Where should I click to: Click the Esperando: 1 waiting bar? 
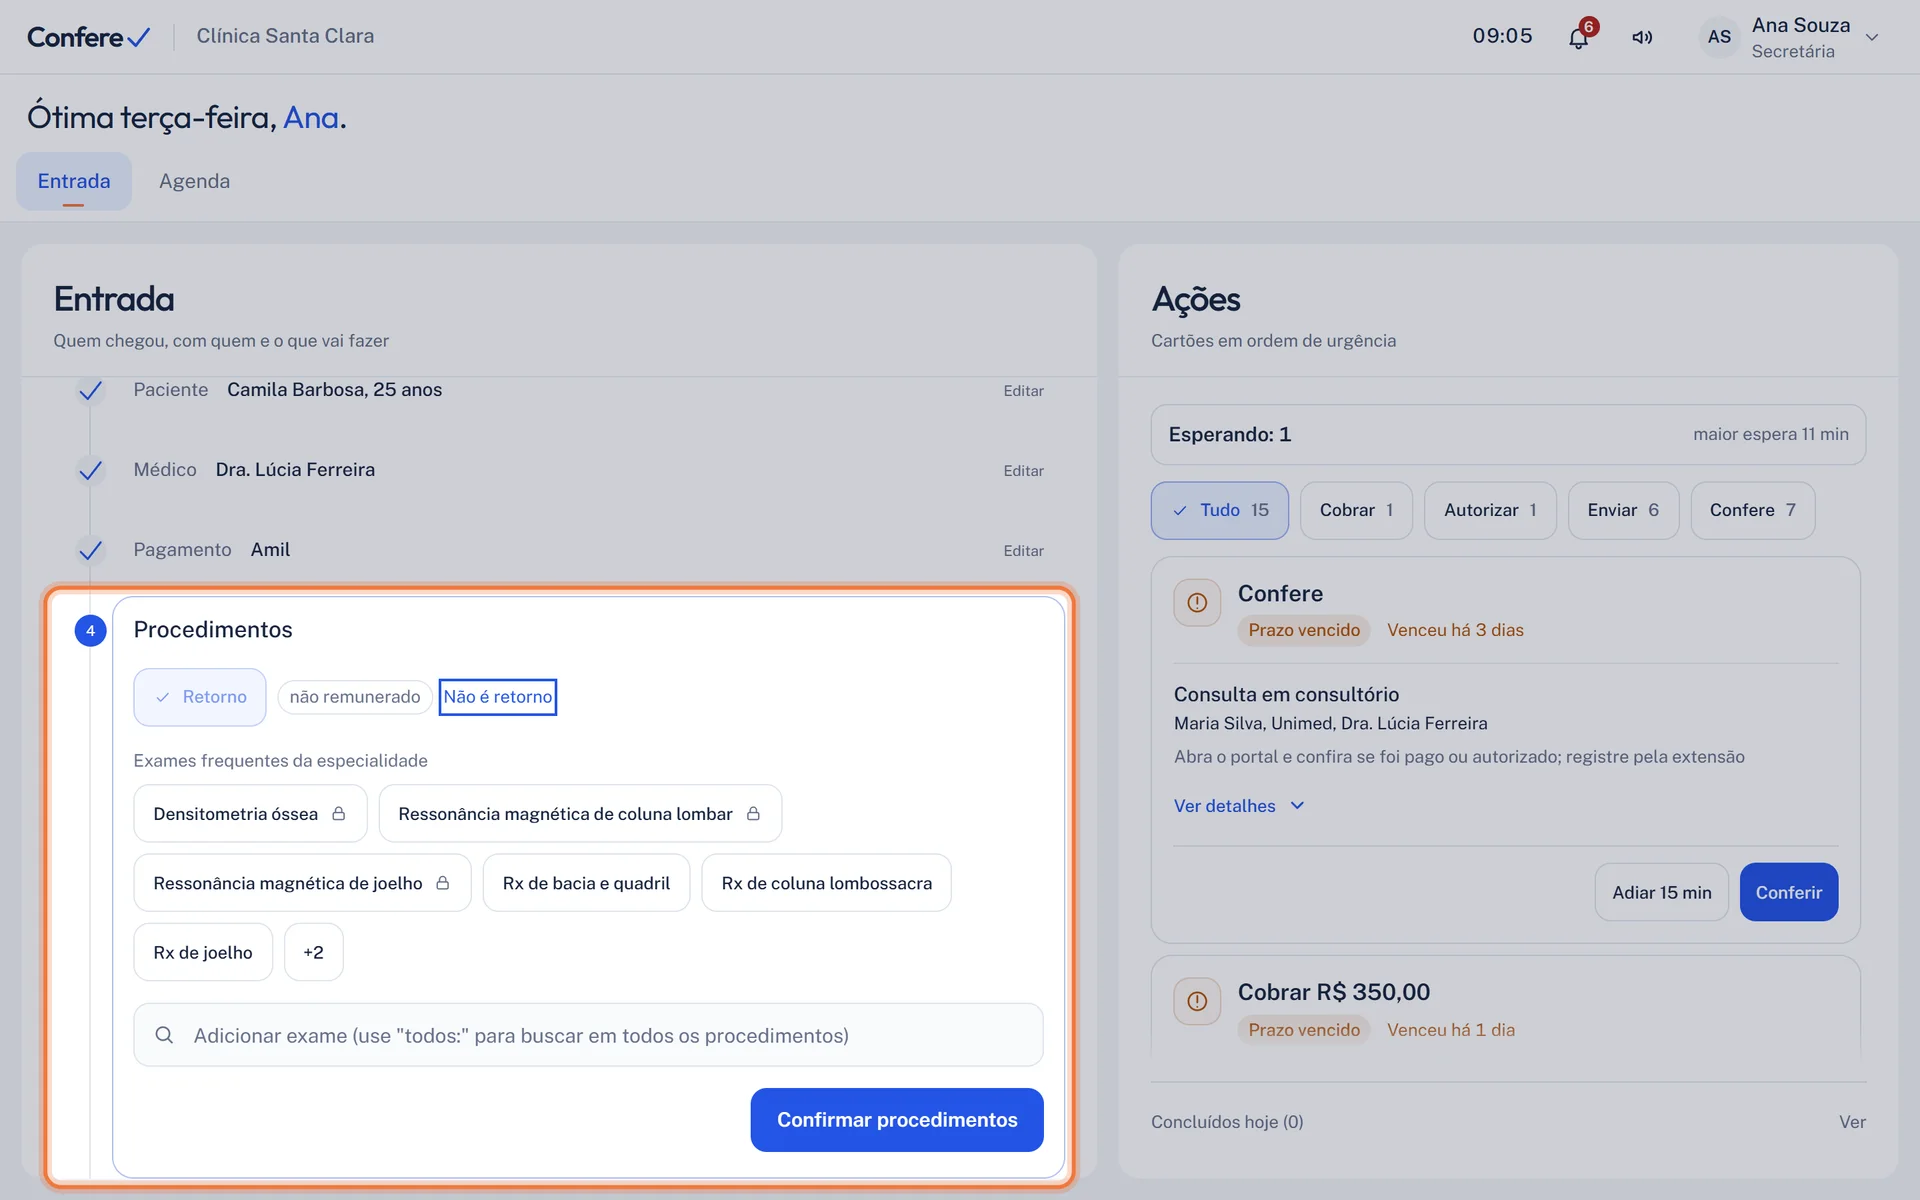coord(1508,435)
